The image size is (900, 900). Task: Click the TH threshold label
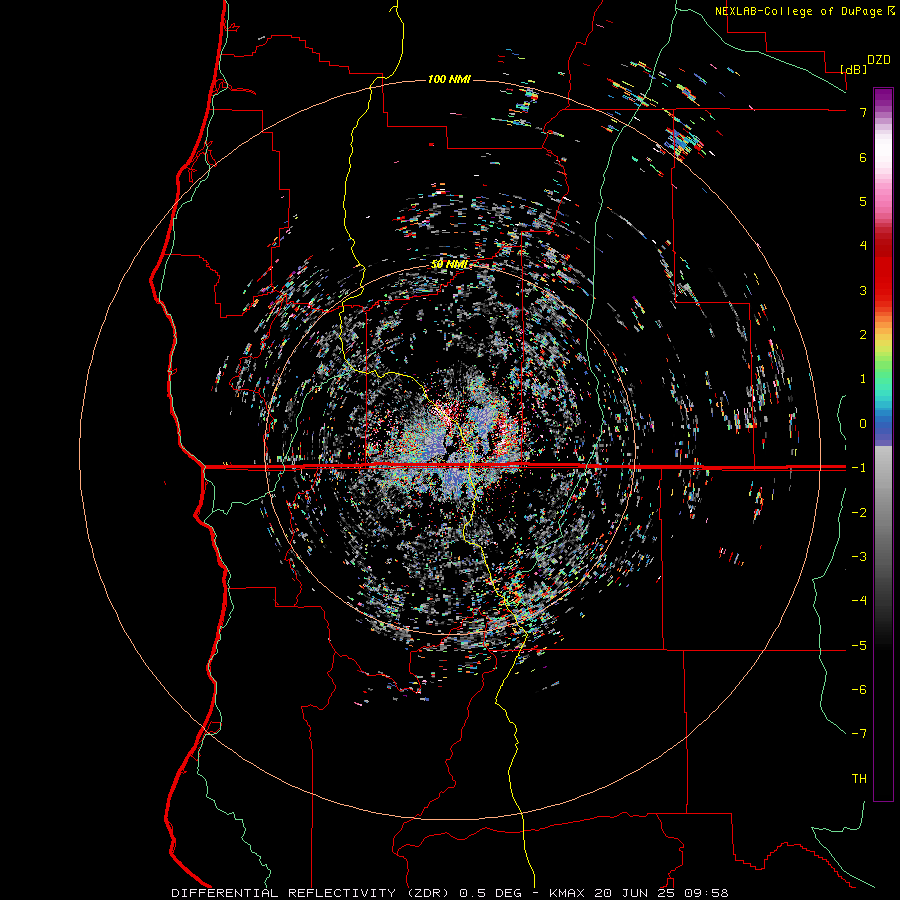[x=859, y=779]
